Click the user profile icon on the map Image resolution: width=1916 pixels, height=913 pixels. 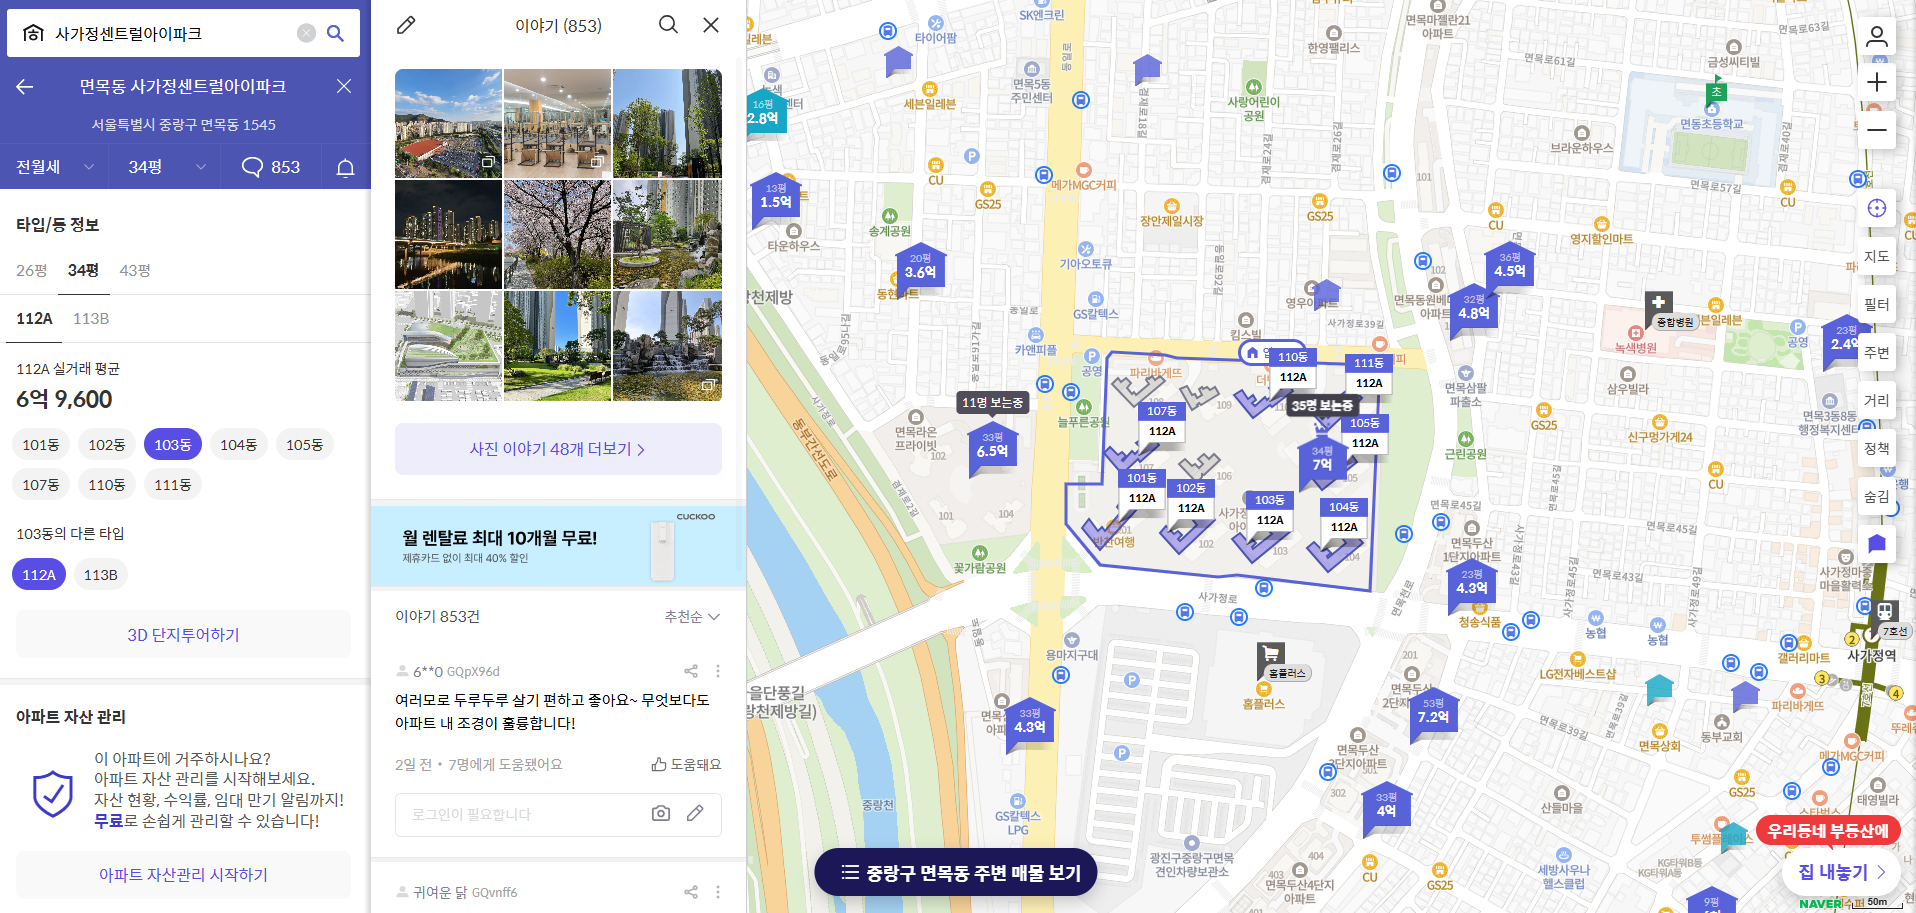click(x=1877, y=37)
